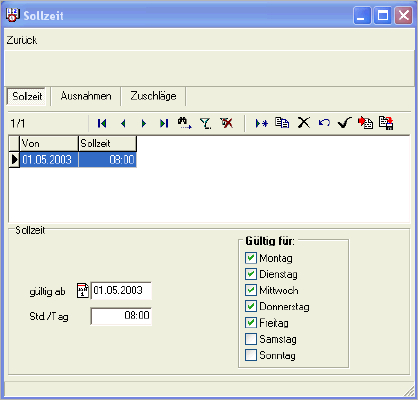The height and width of the screenshot is (400, 418).
Task: Toggle Donnerstag checkbox
Action: click(251, 306)
